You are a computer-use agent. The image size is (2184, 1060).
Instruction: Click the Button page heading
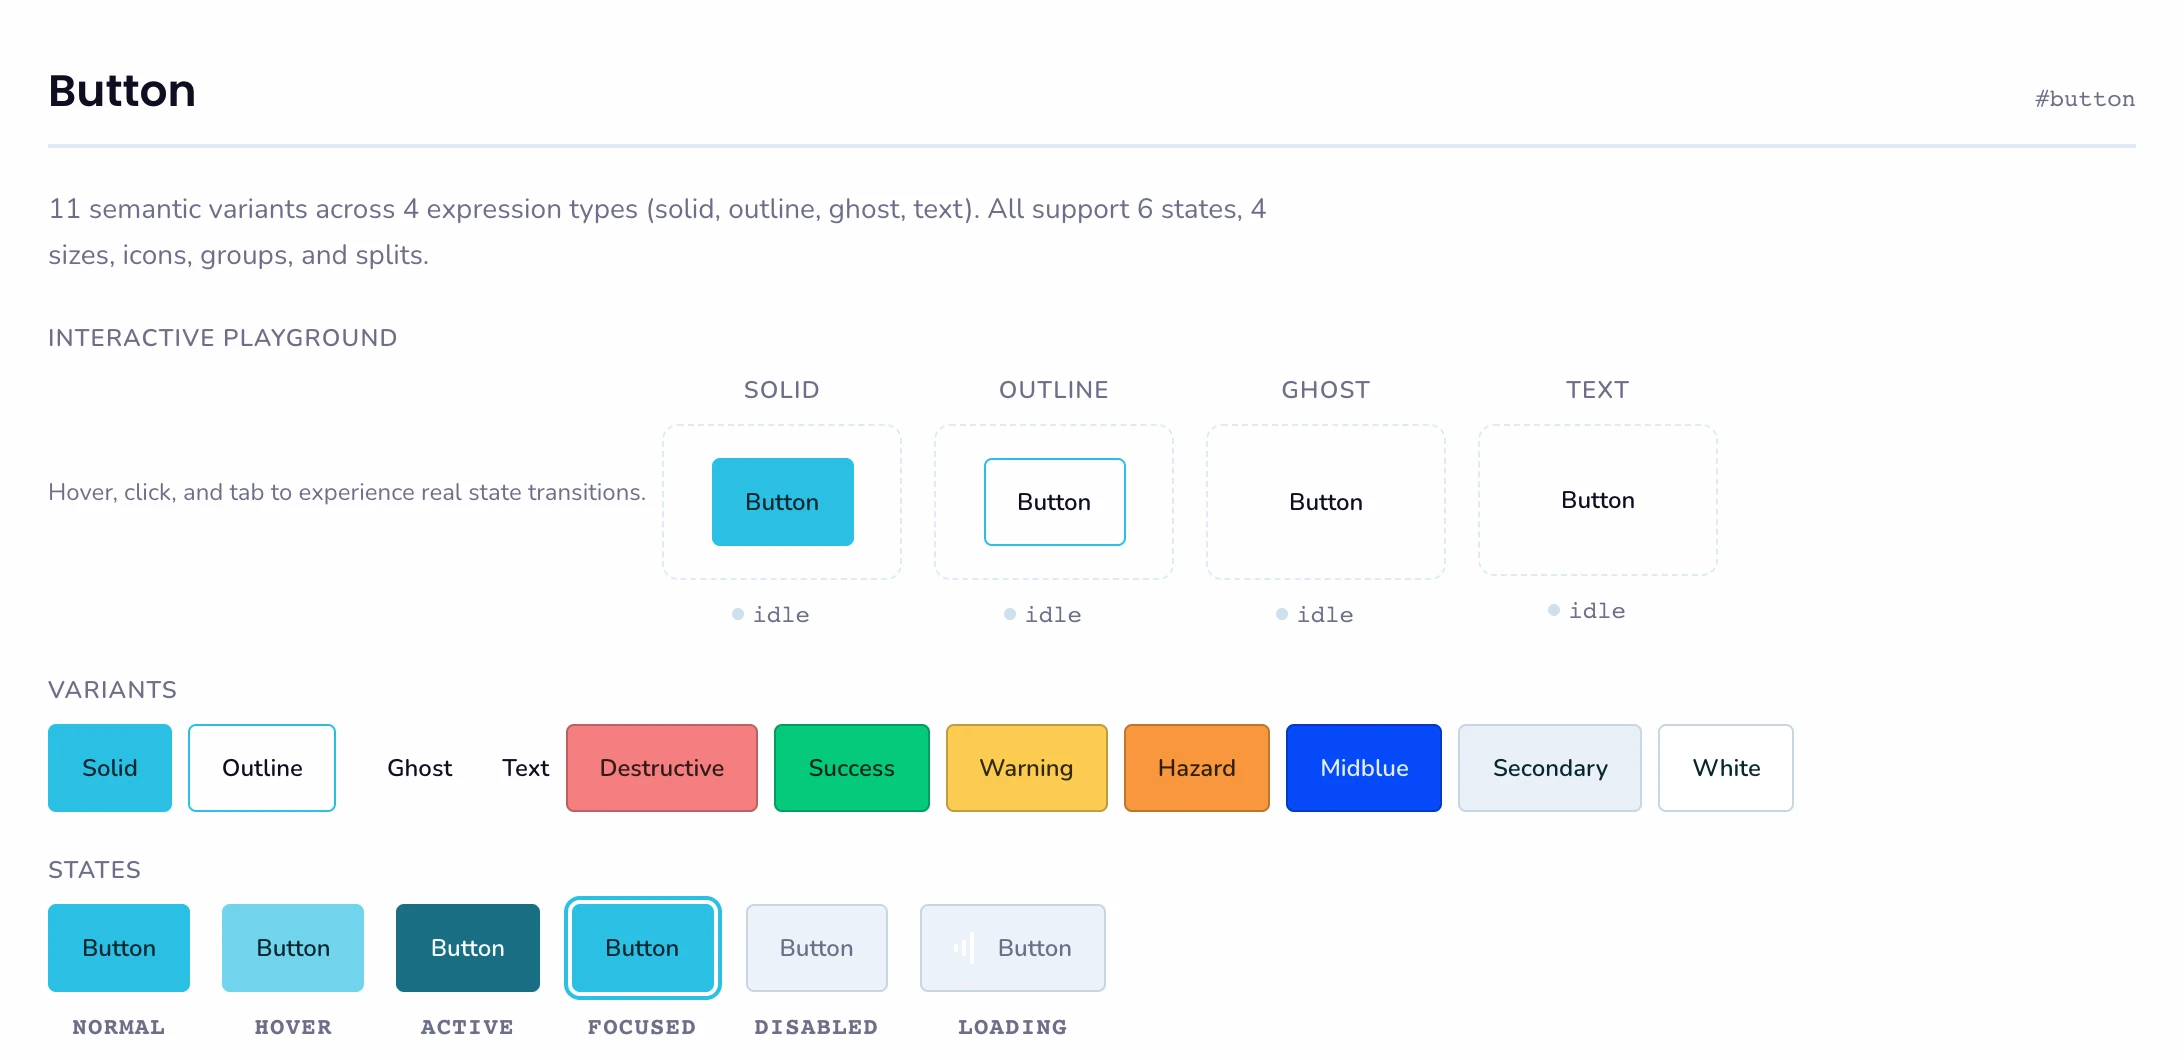coord(122,91)
